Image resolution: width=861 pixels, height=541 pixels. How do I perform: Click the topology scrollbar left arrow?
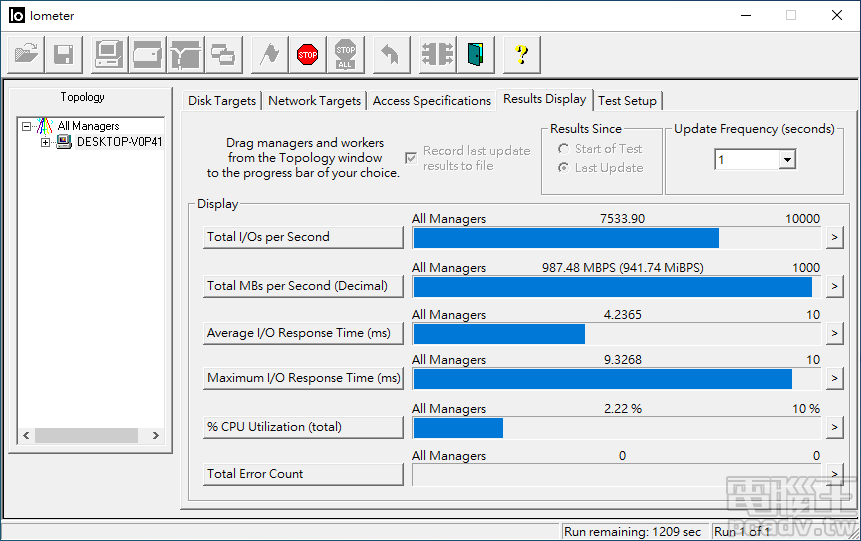[x=26, y=436]
